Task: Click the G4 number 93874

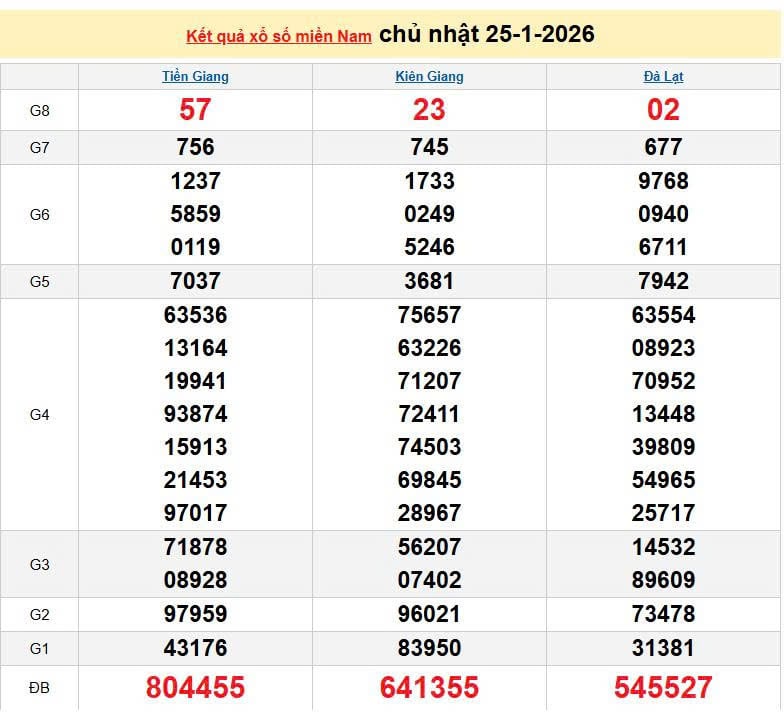Action: point(195,414)
